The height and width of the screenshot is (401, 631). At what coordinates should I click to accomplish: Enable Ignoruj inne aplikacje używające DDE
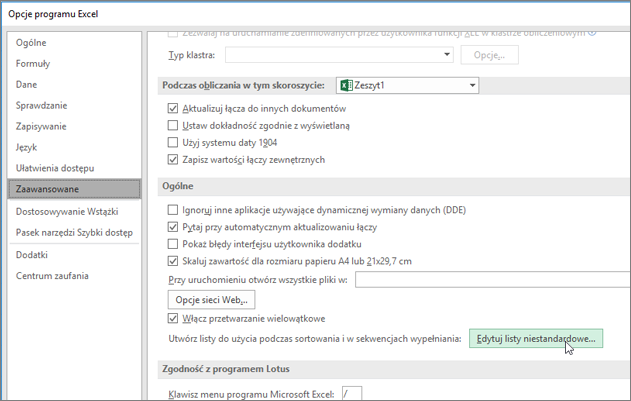click(x=173, y=210)
